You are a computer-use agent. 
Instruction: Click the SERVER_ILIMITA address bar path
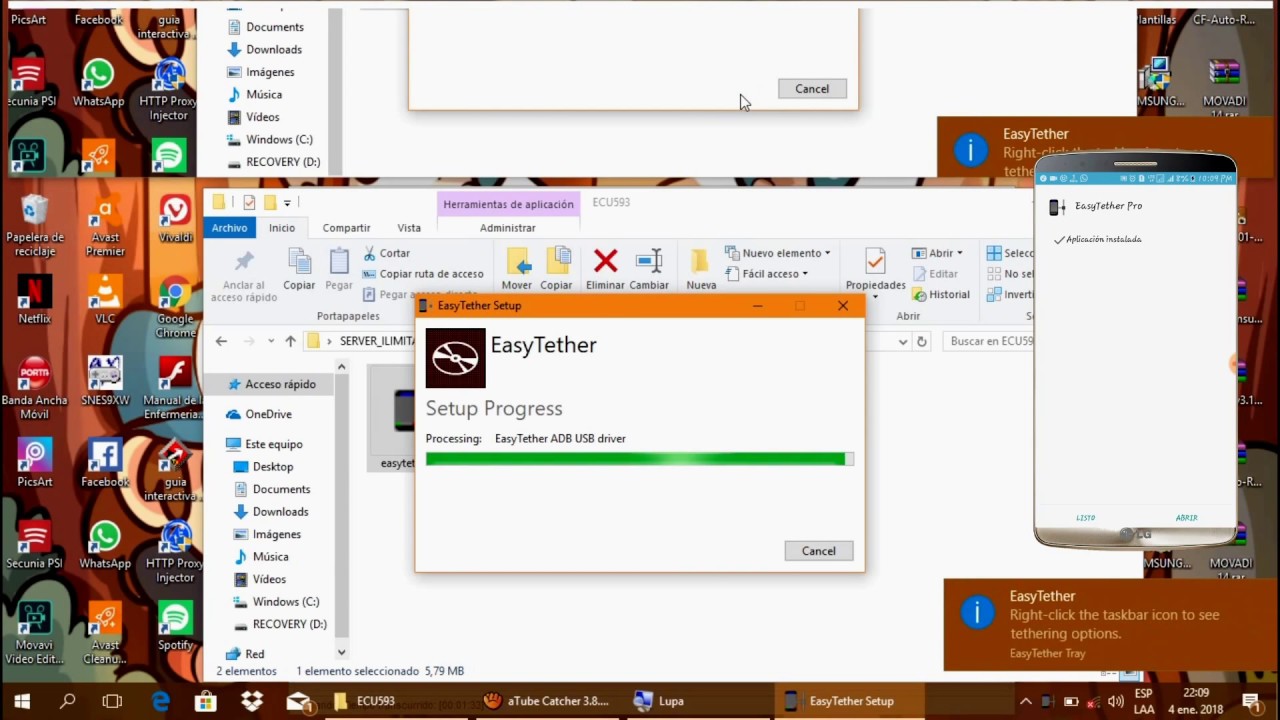[377, 341]
